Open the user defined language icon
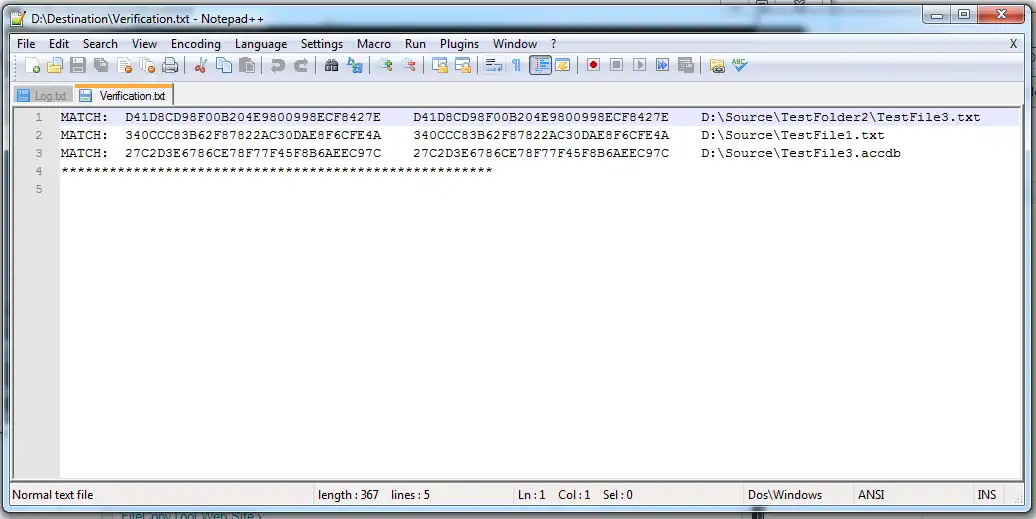 click(x=563, y=65)
